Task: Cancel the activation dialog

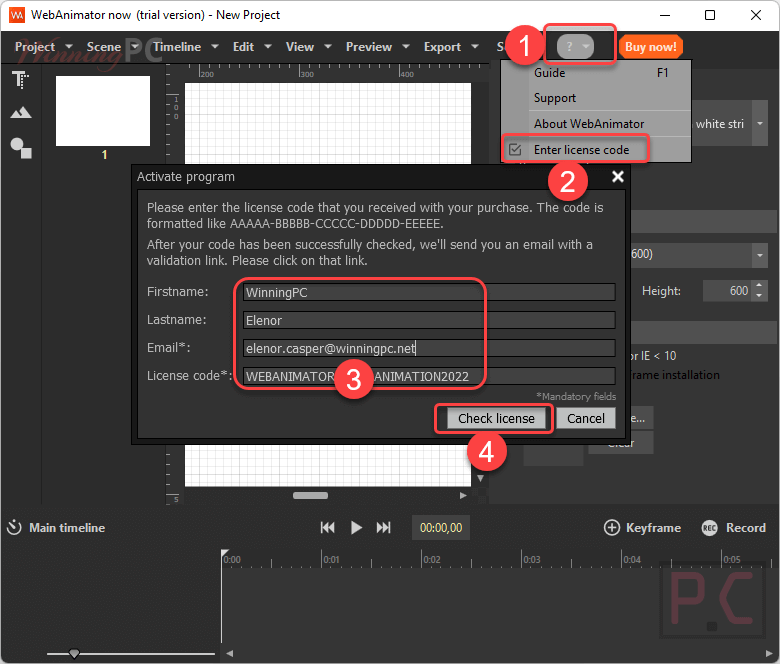Action: (x=585, y=418)
